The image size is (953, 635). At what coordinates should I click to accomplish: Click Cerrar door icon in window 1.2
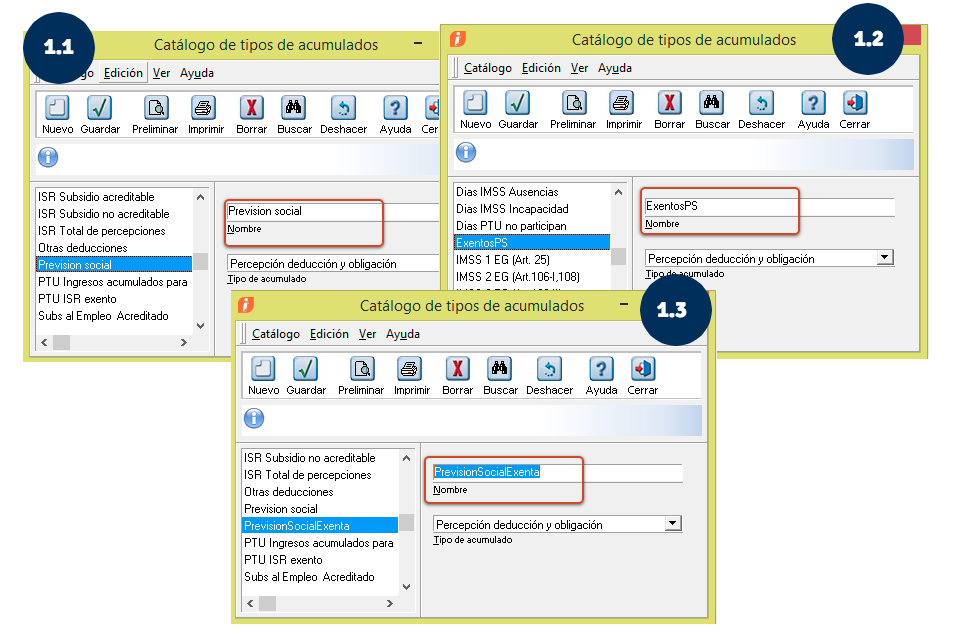(855, 103)
